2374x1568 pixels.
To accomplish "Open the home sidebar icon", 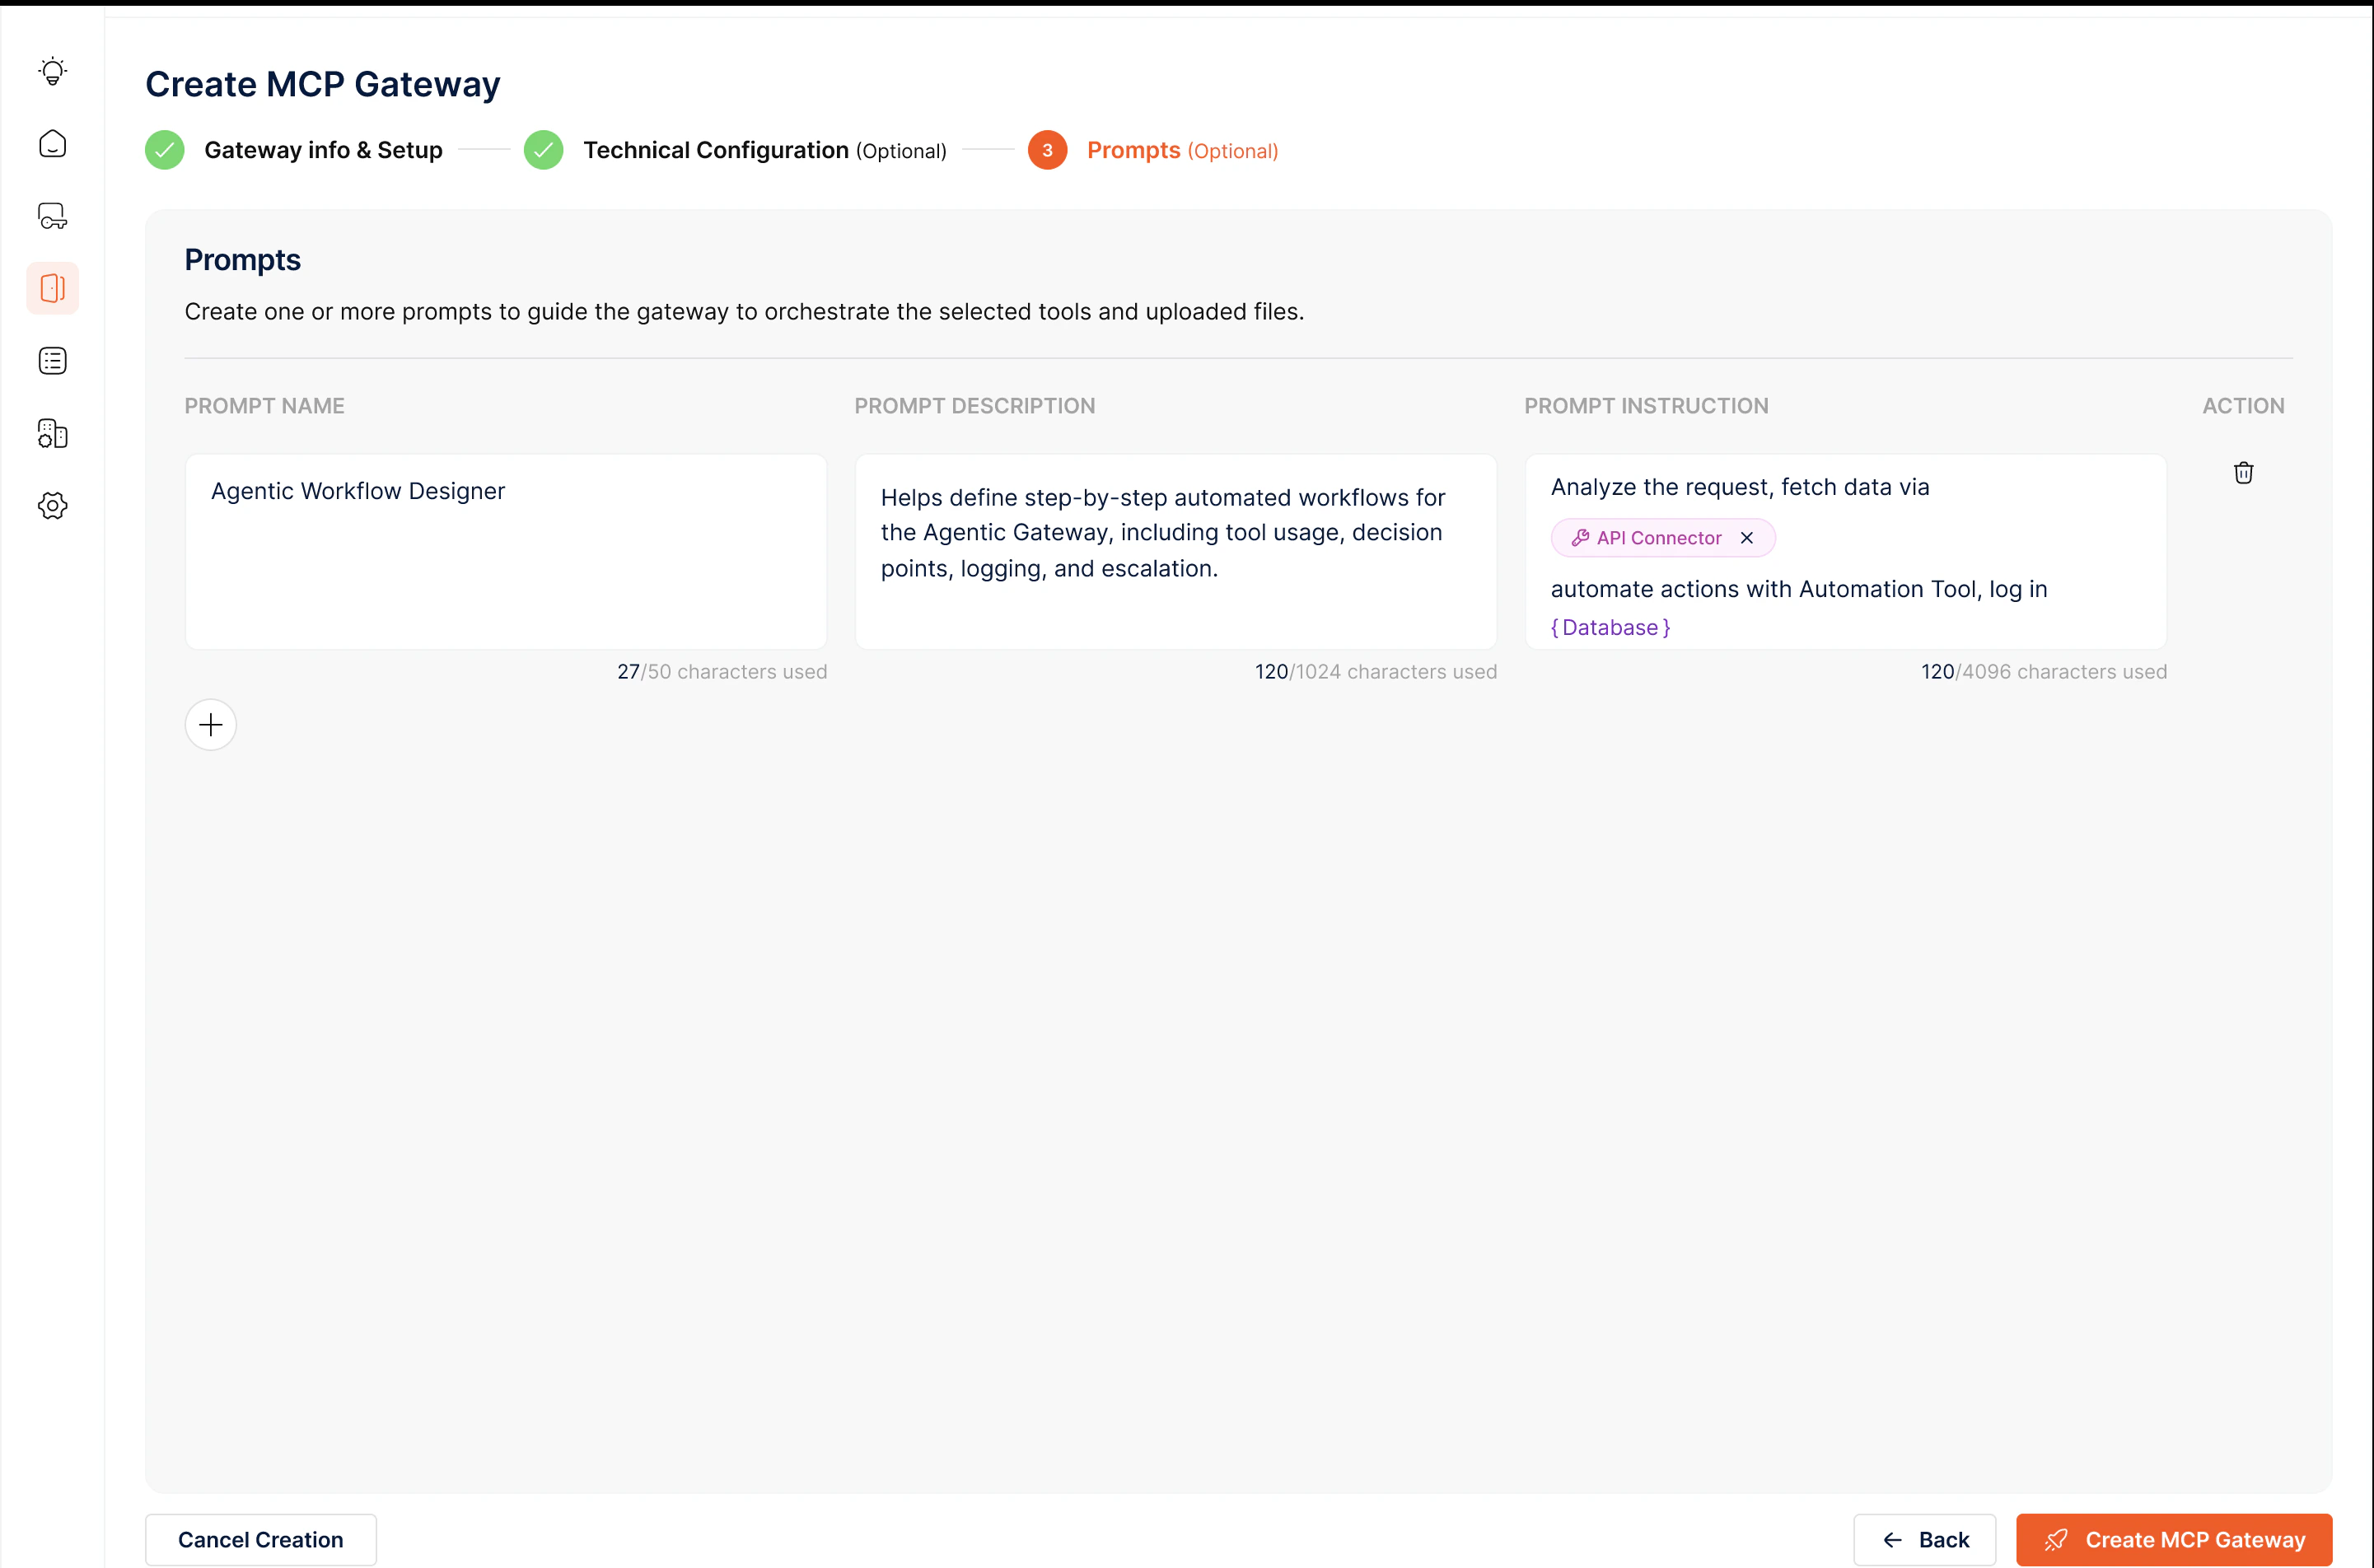I will (52, 144).
